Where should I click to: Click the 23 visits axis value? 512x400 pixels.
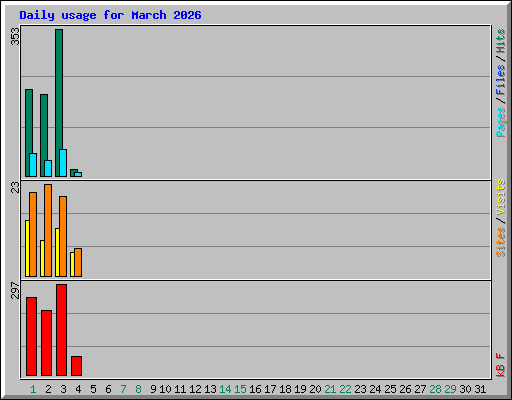coord(15,187)
